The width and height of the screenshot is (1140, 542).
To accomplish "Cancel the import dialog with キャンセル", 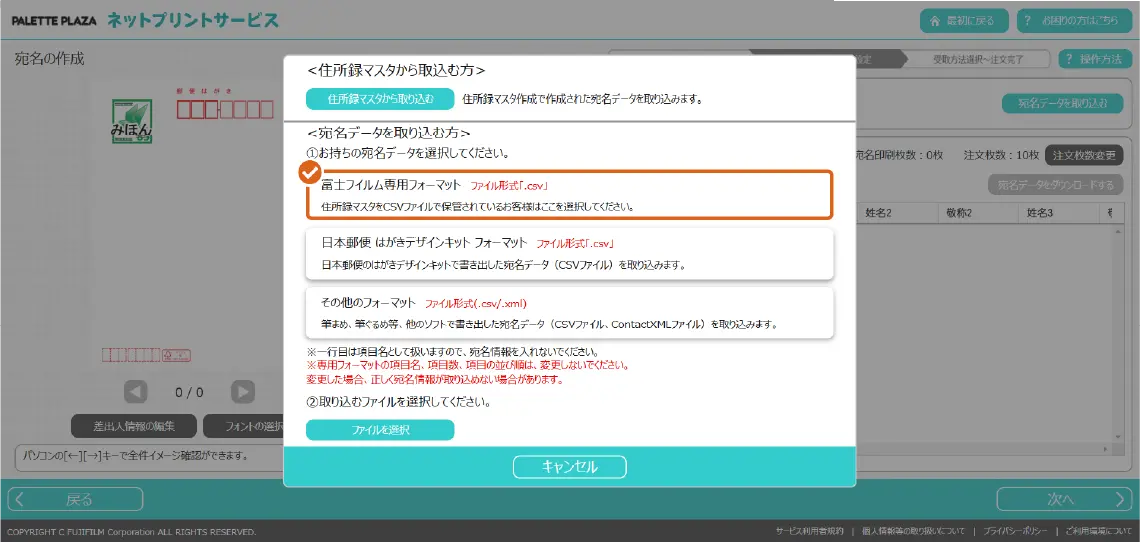I will pyautogui.click(x=569, y=466).
